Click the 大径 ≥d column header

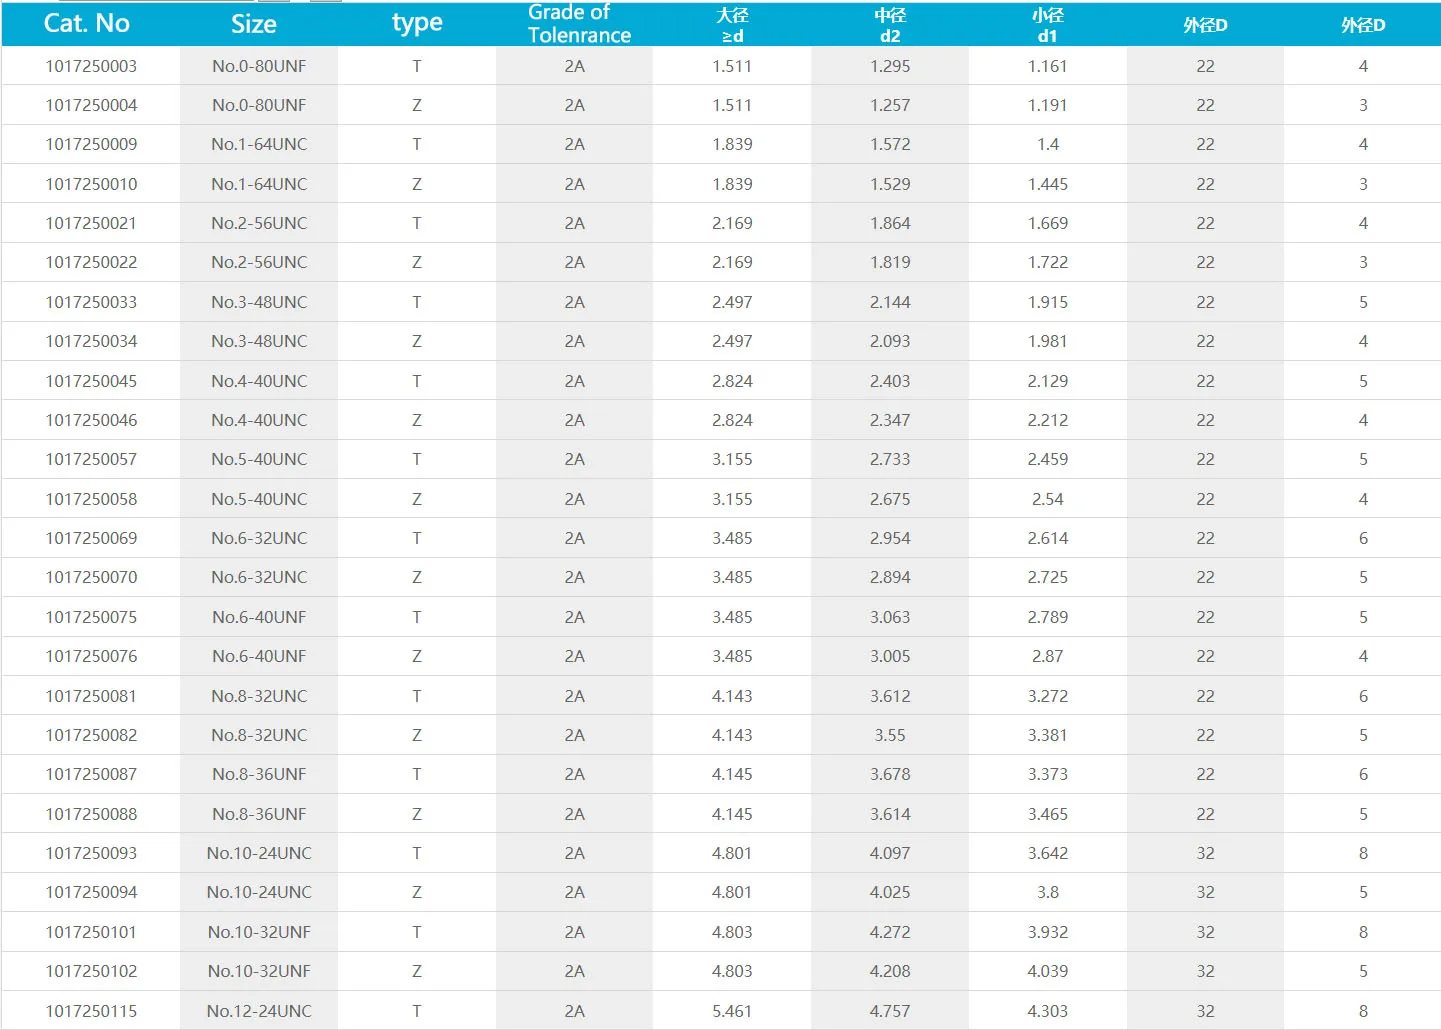[x=732, y=25]
